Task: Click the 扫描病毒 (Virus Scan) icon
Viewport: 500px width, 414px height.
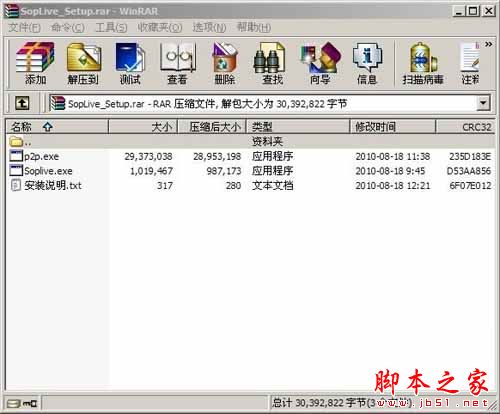Action: (x=423, y=63)
